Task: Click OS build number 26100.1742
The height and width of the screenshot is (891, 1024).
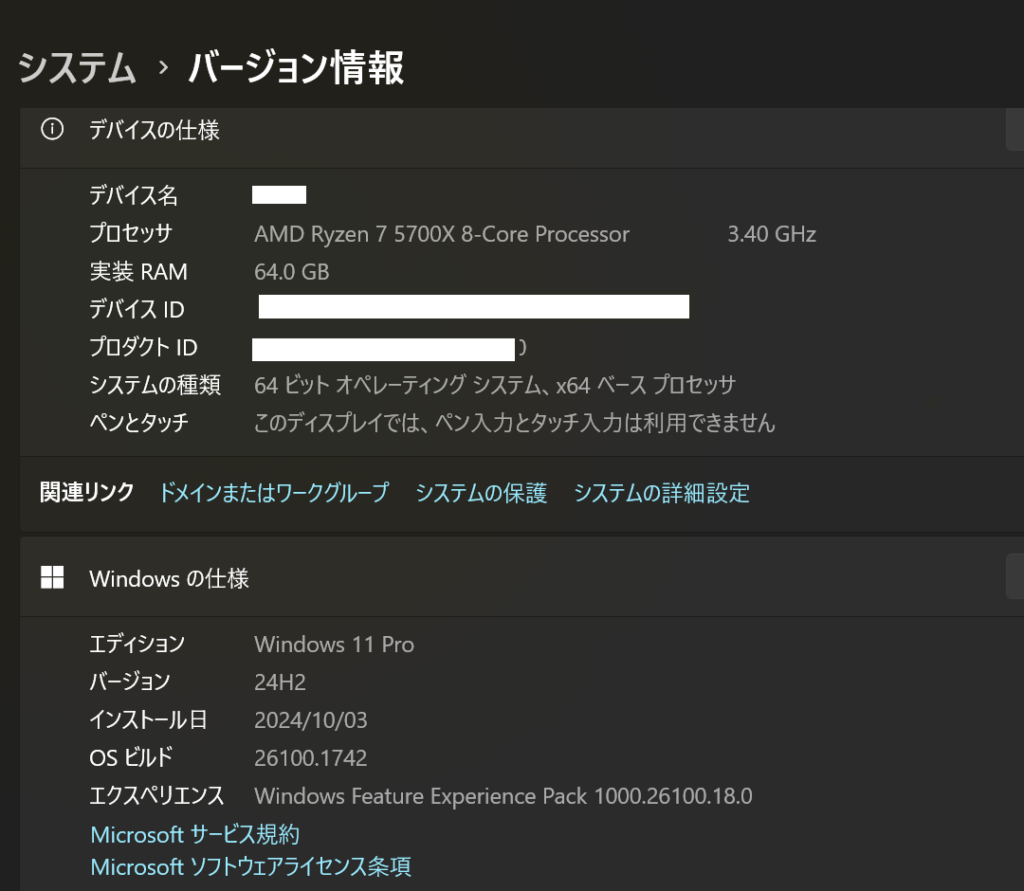Action: (311, 758)
